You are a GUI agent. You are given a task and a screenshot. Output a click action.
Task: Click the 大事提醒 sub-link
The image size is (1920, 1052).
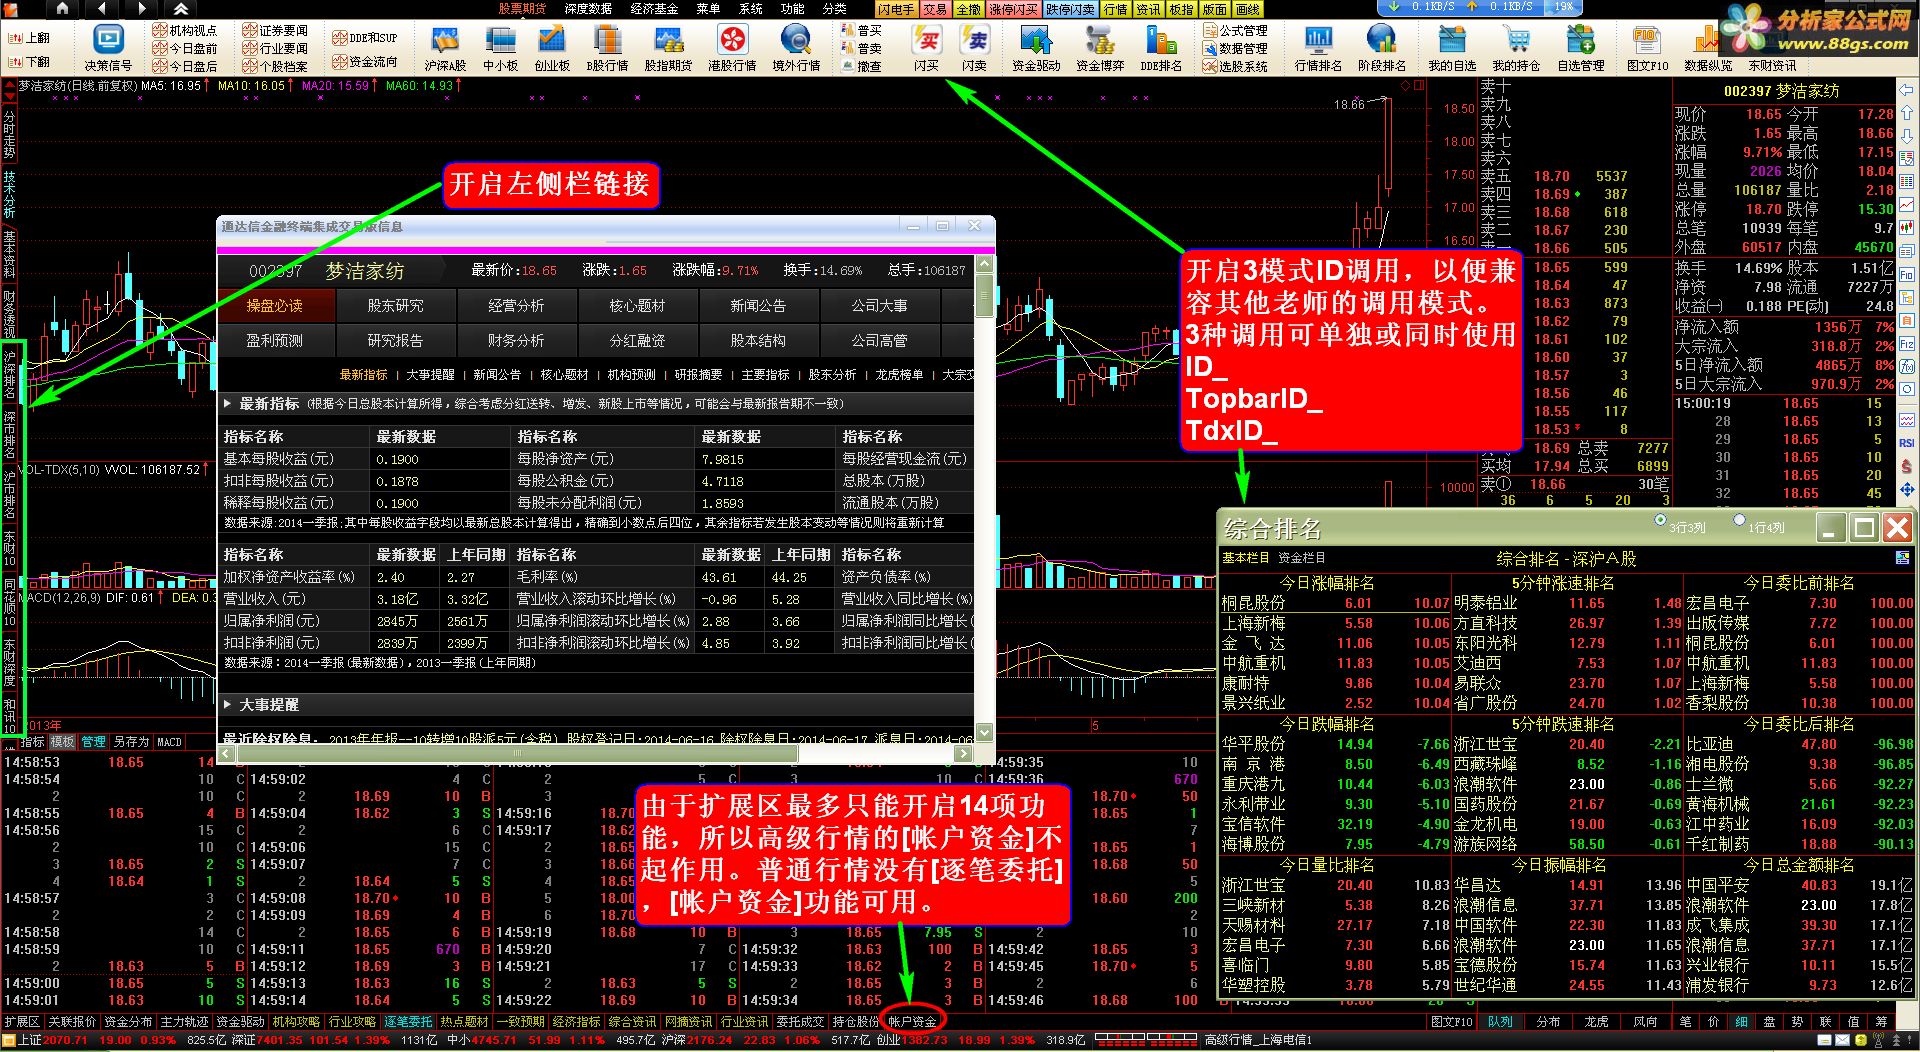[430, 375]
